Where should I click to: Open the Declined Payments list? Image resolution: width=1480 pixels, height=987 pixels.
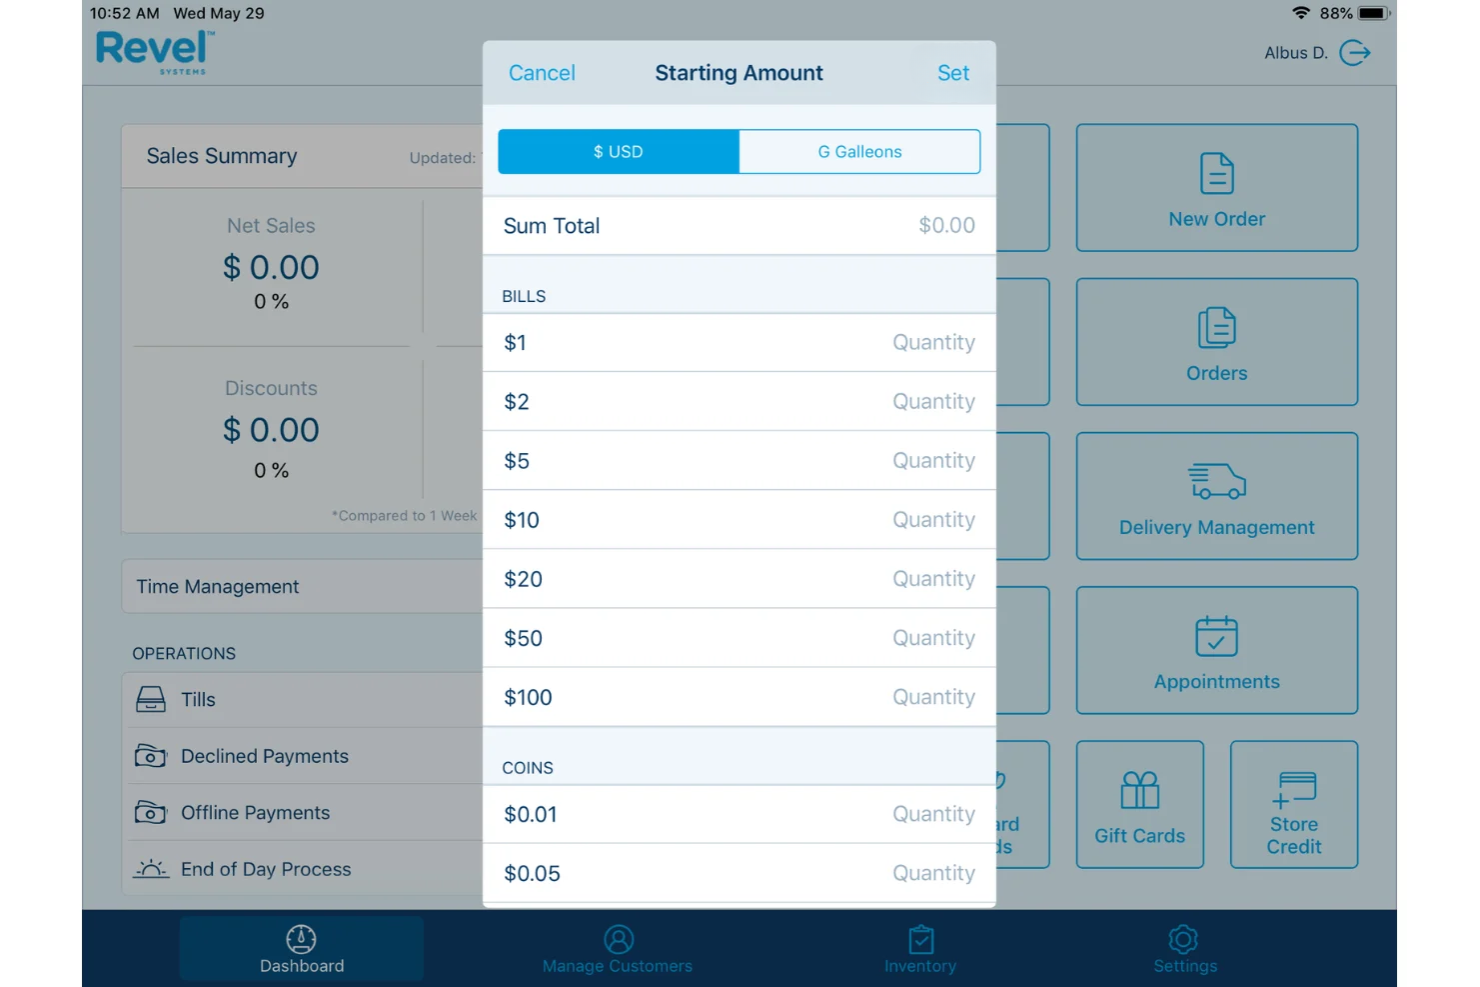click(x=264, y=756)
